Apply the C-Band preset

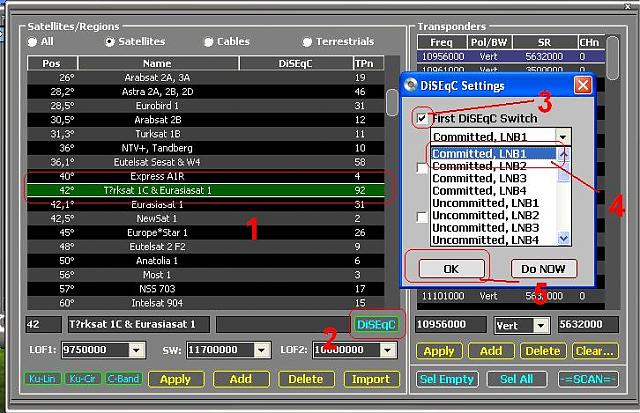point(123,379)
